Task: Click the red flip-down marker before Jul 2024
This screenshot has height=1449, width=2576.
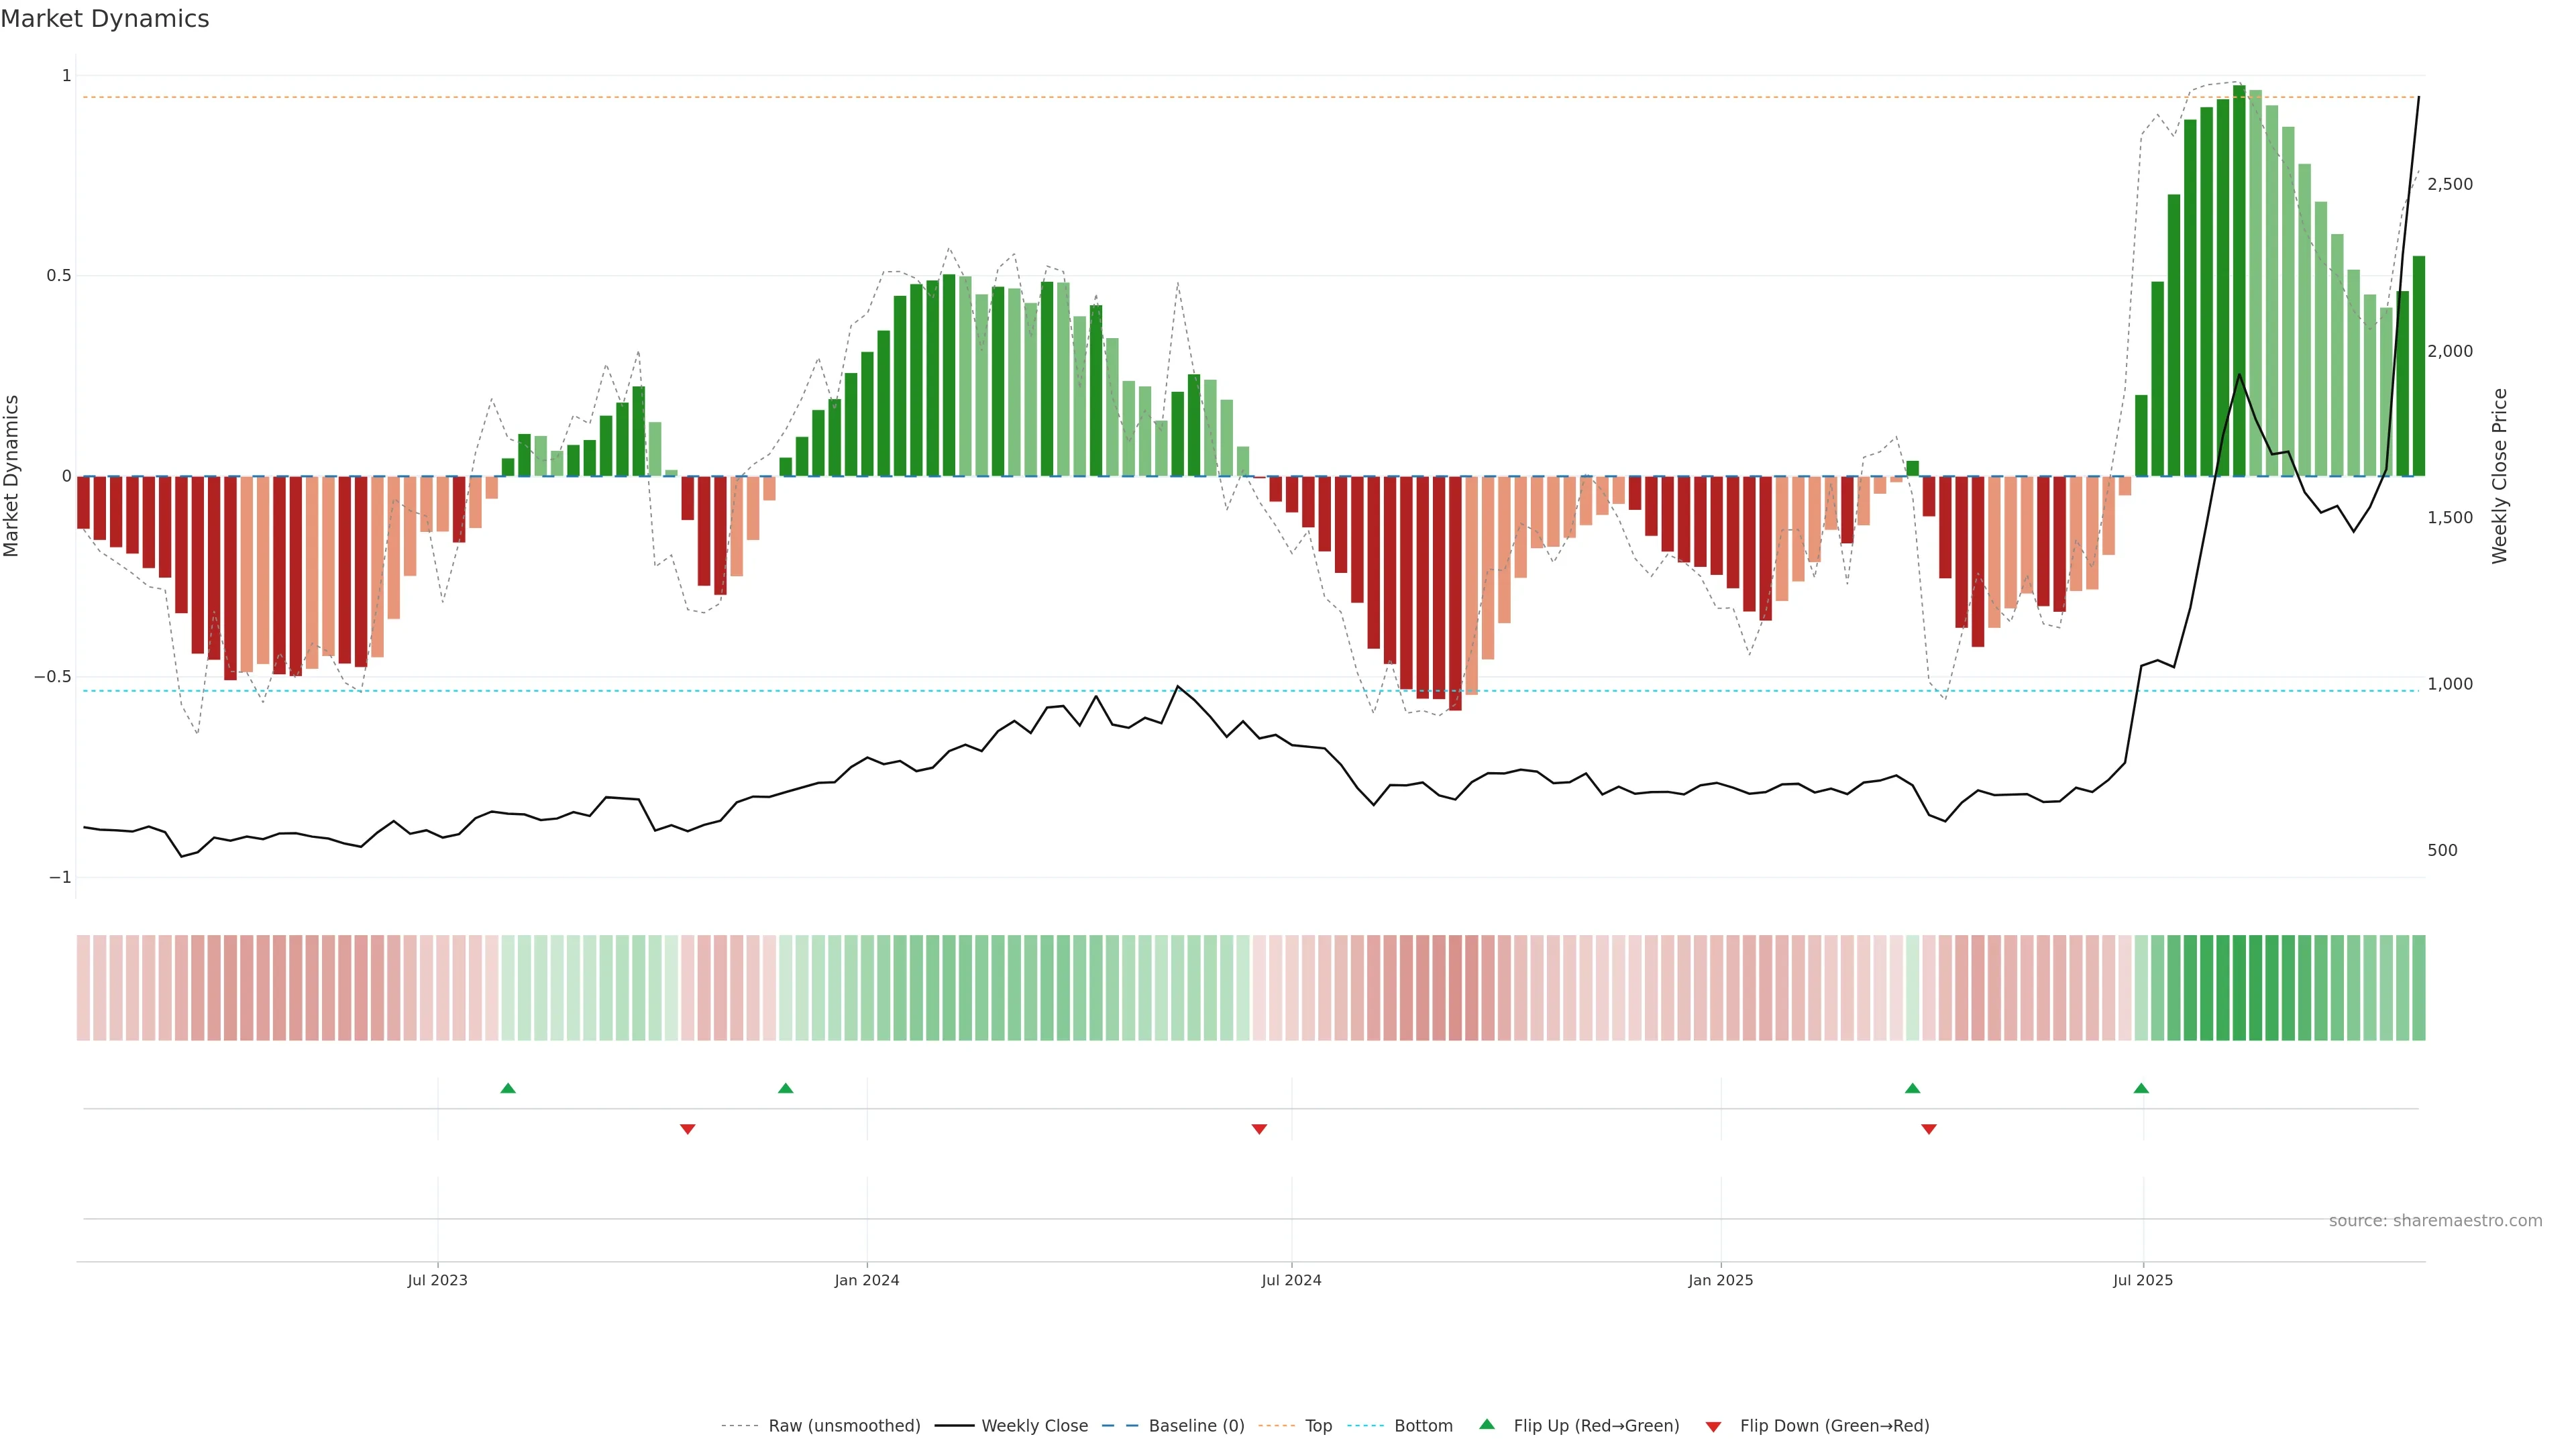Action: pos(1259,1129)
